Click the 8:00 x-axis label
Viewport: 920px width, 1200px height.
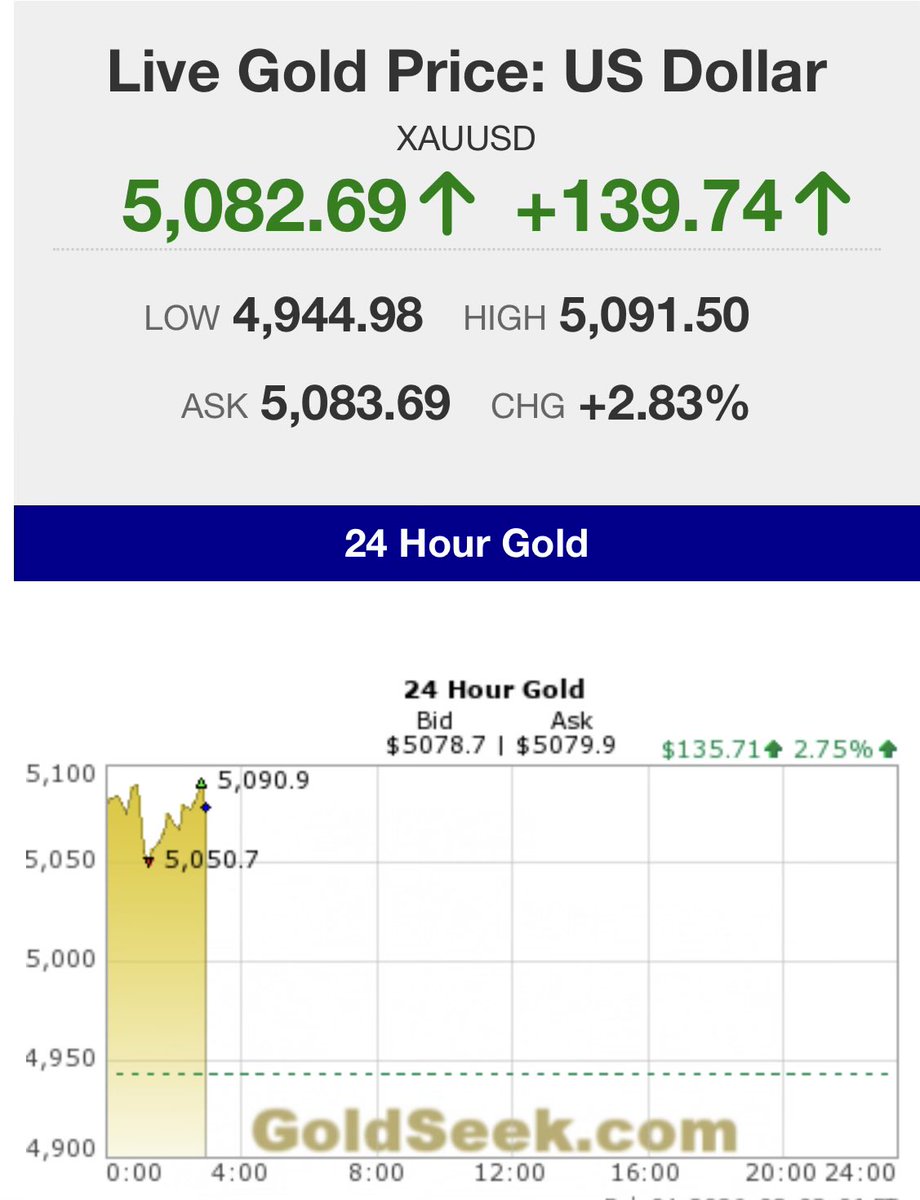[x=377, y=1172]
